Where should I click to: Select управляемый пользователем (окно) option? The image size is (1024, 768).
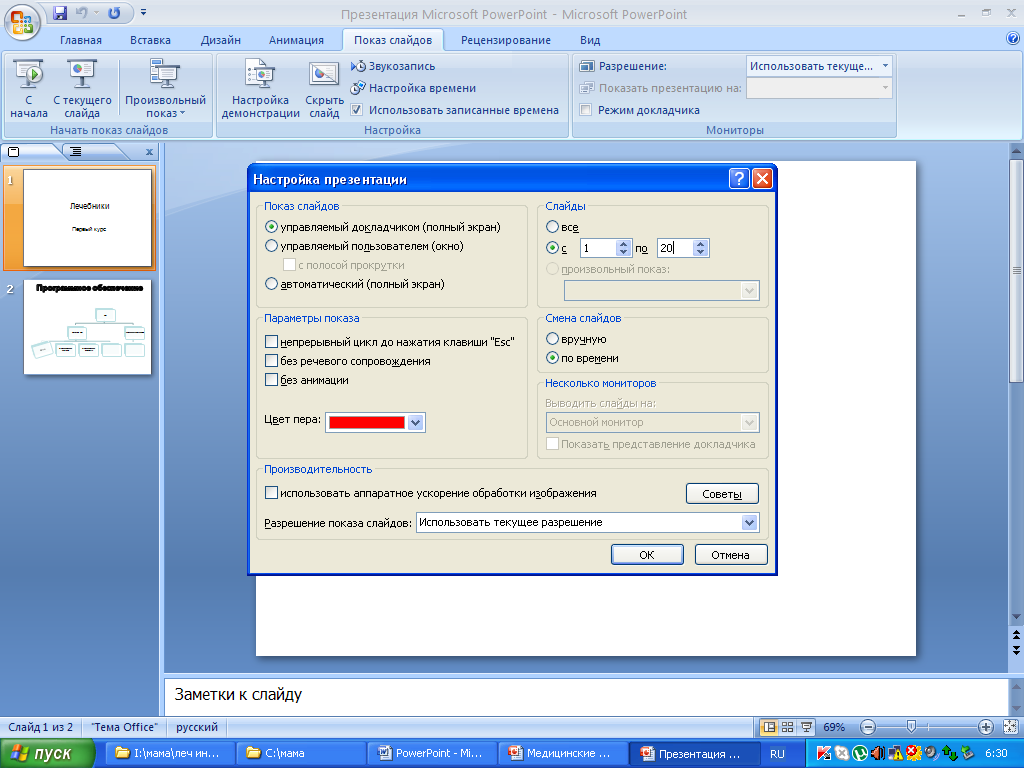pos(272,246)
